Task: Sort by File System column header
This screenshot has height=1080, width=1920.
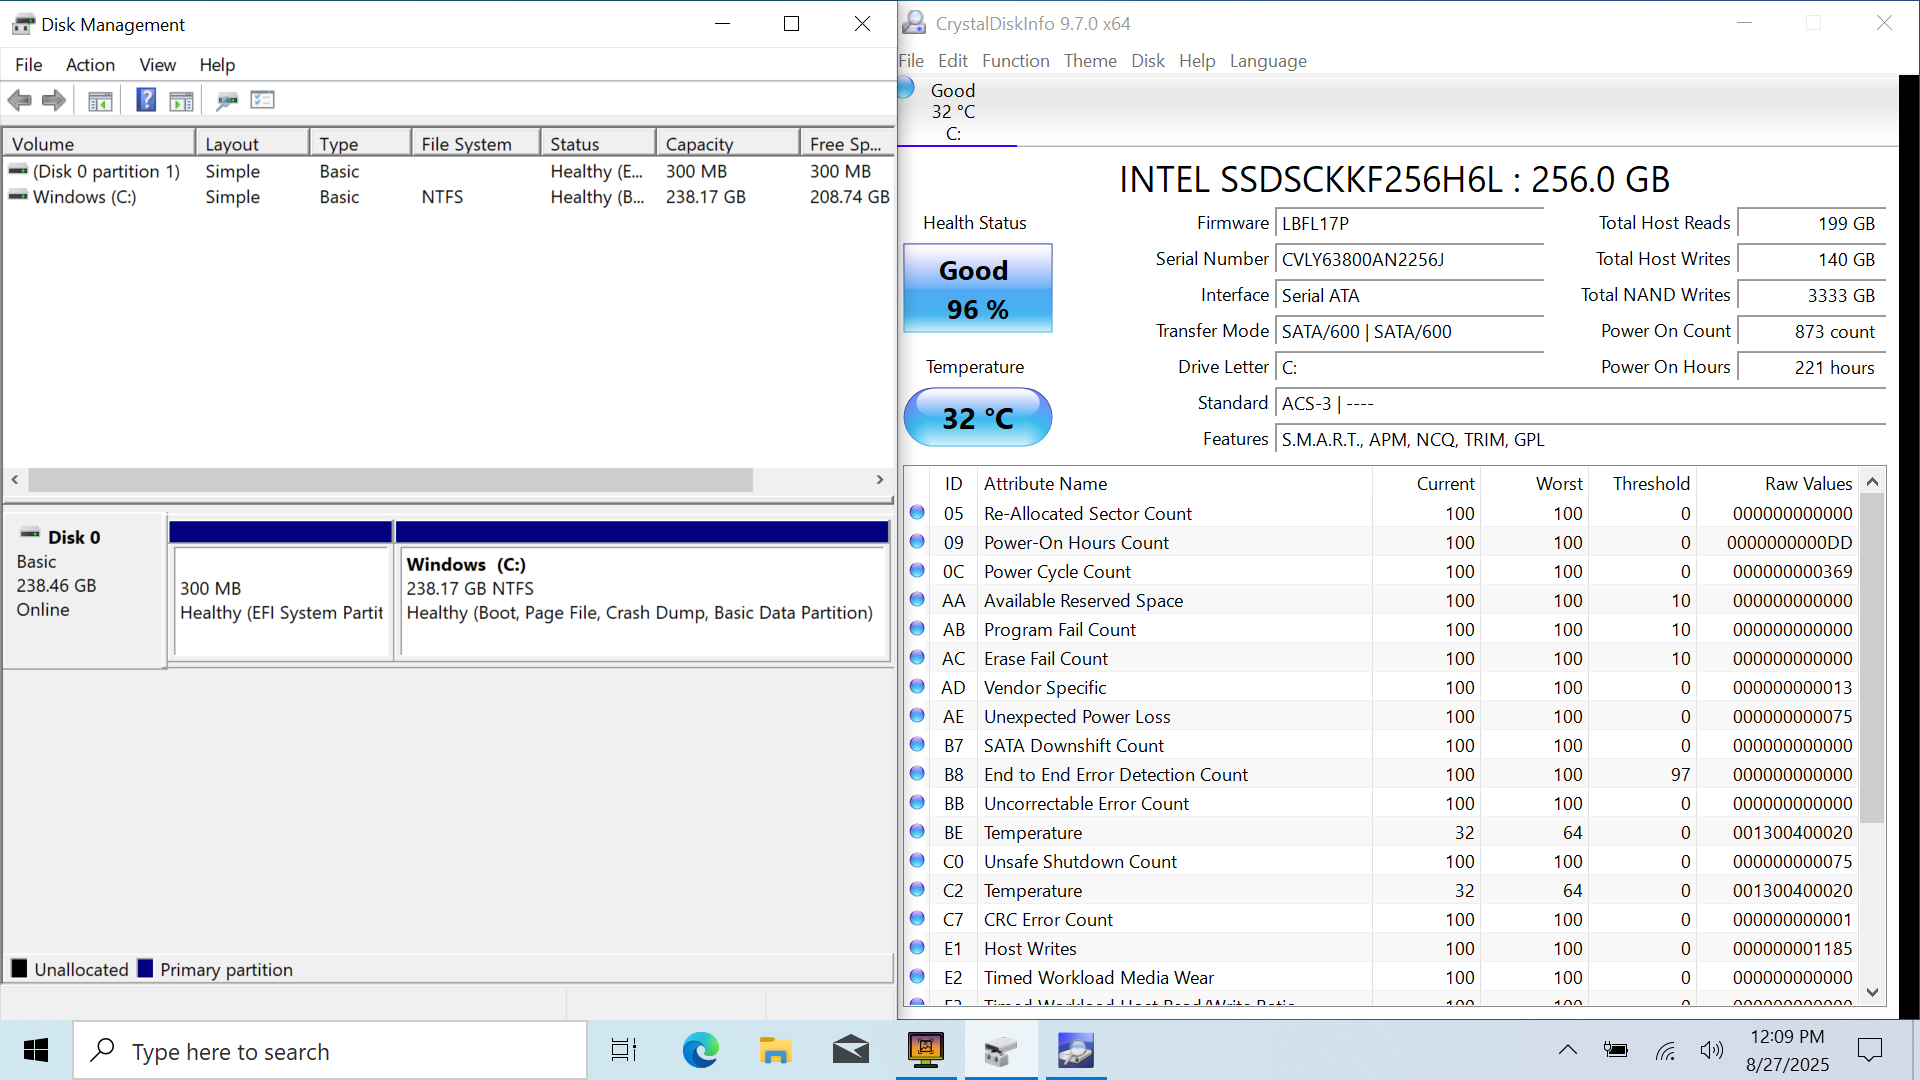Action: tap(475, 143)
